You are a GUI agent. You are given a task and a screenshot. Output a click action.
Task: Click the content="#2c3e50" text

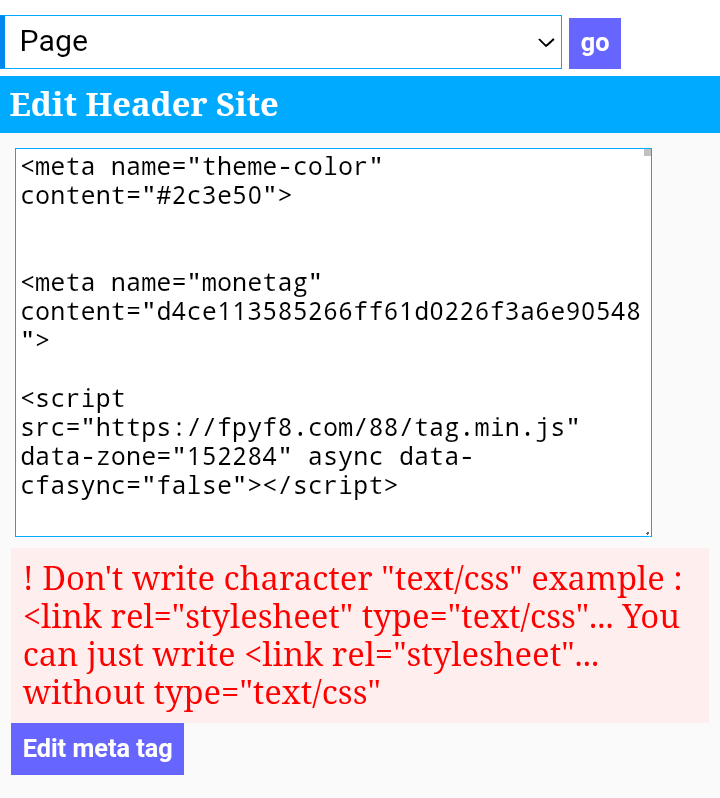[x=156, y=196]
